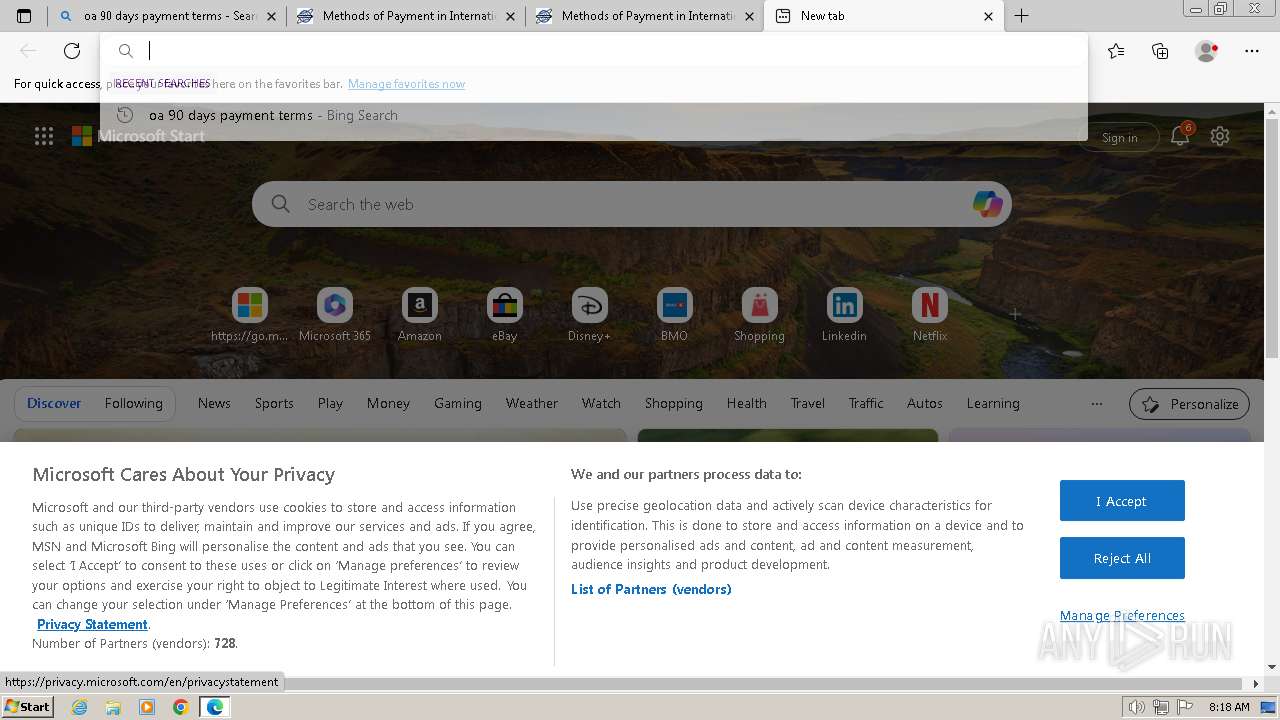Open the browser profile avatar

(x=1206, y=51)
